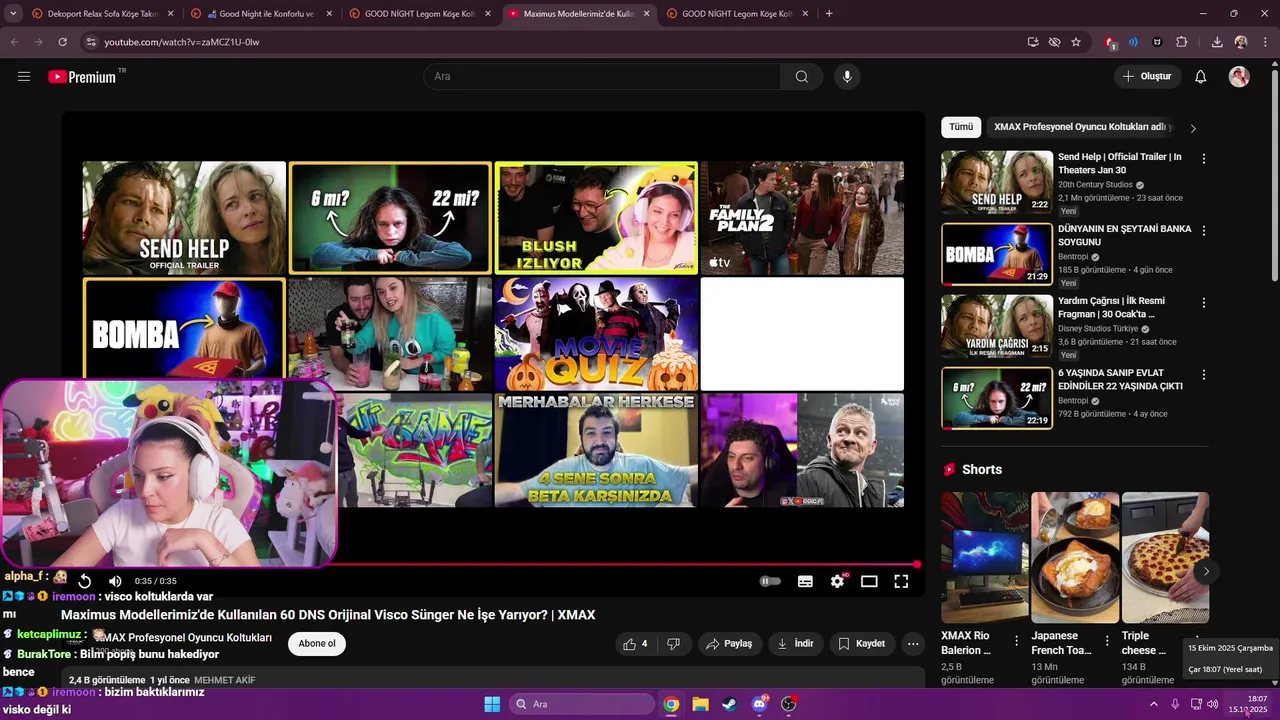Replay the video with the replay icon
Screen dimensions: 1280x720
(x=85, y=581)
